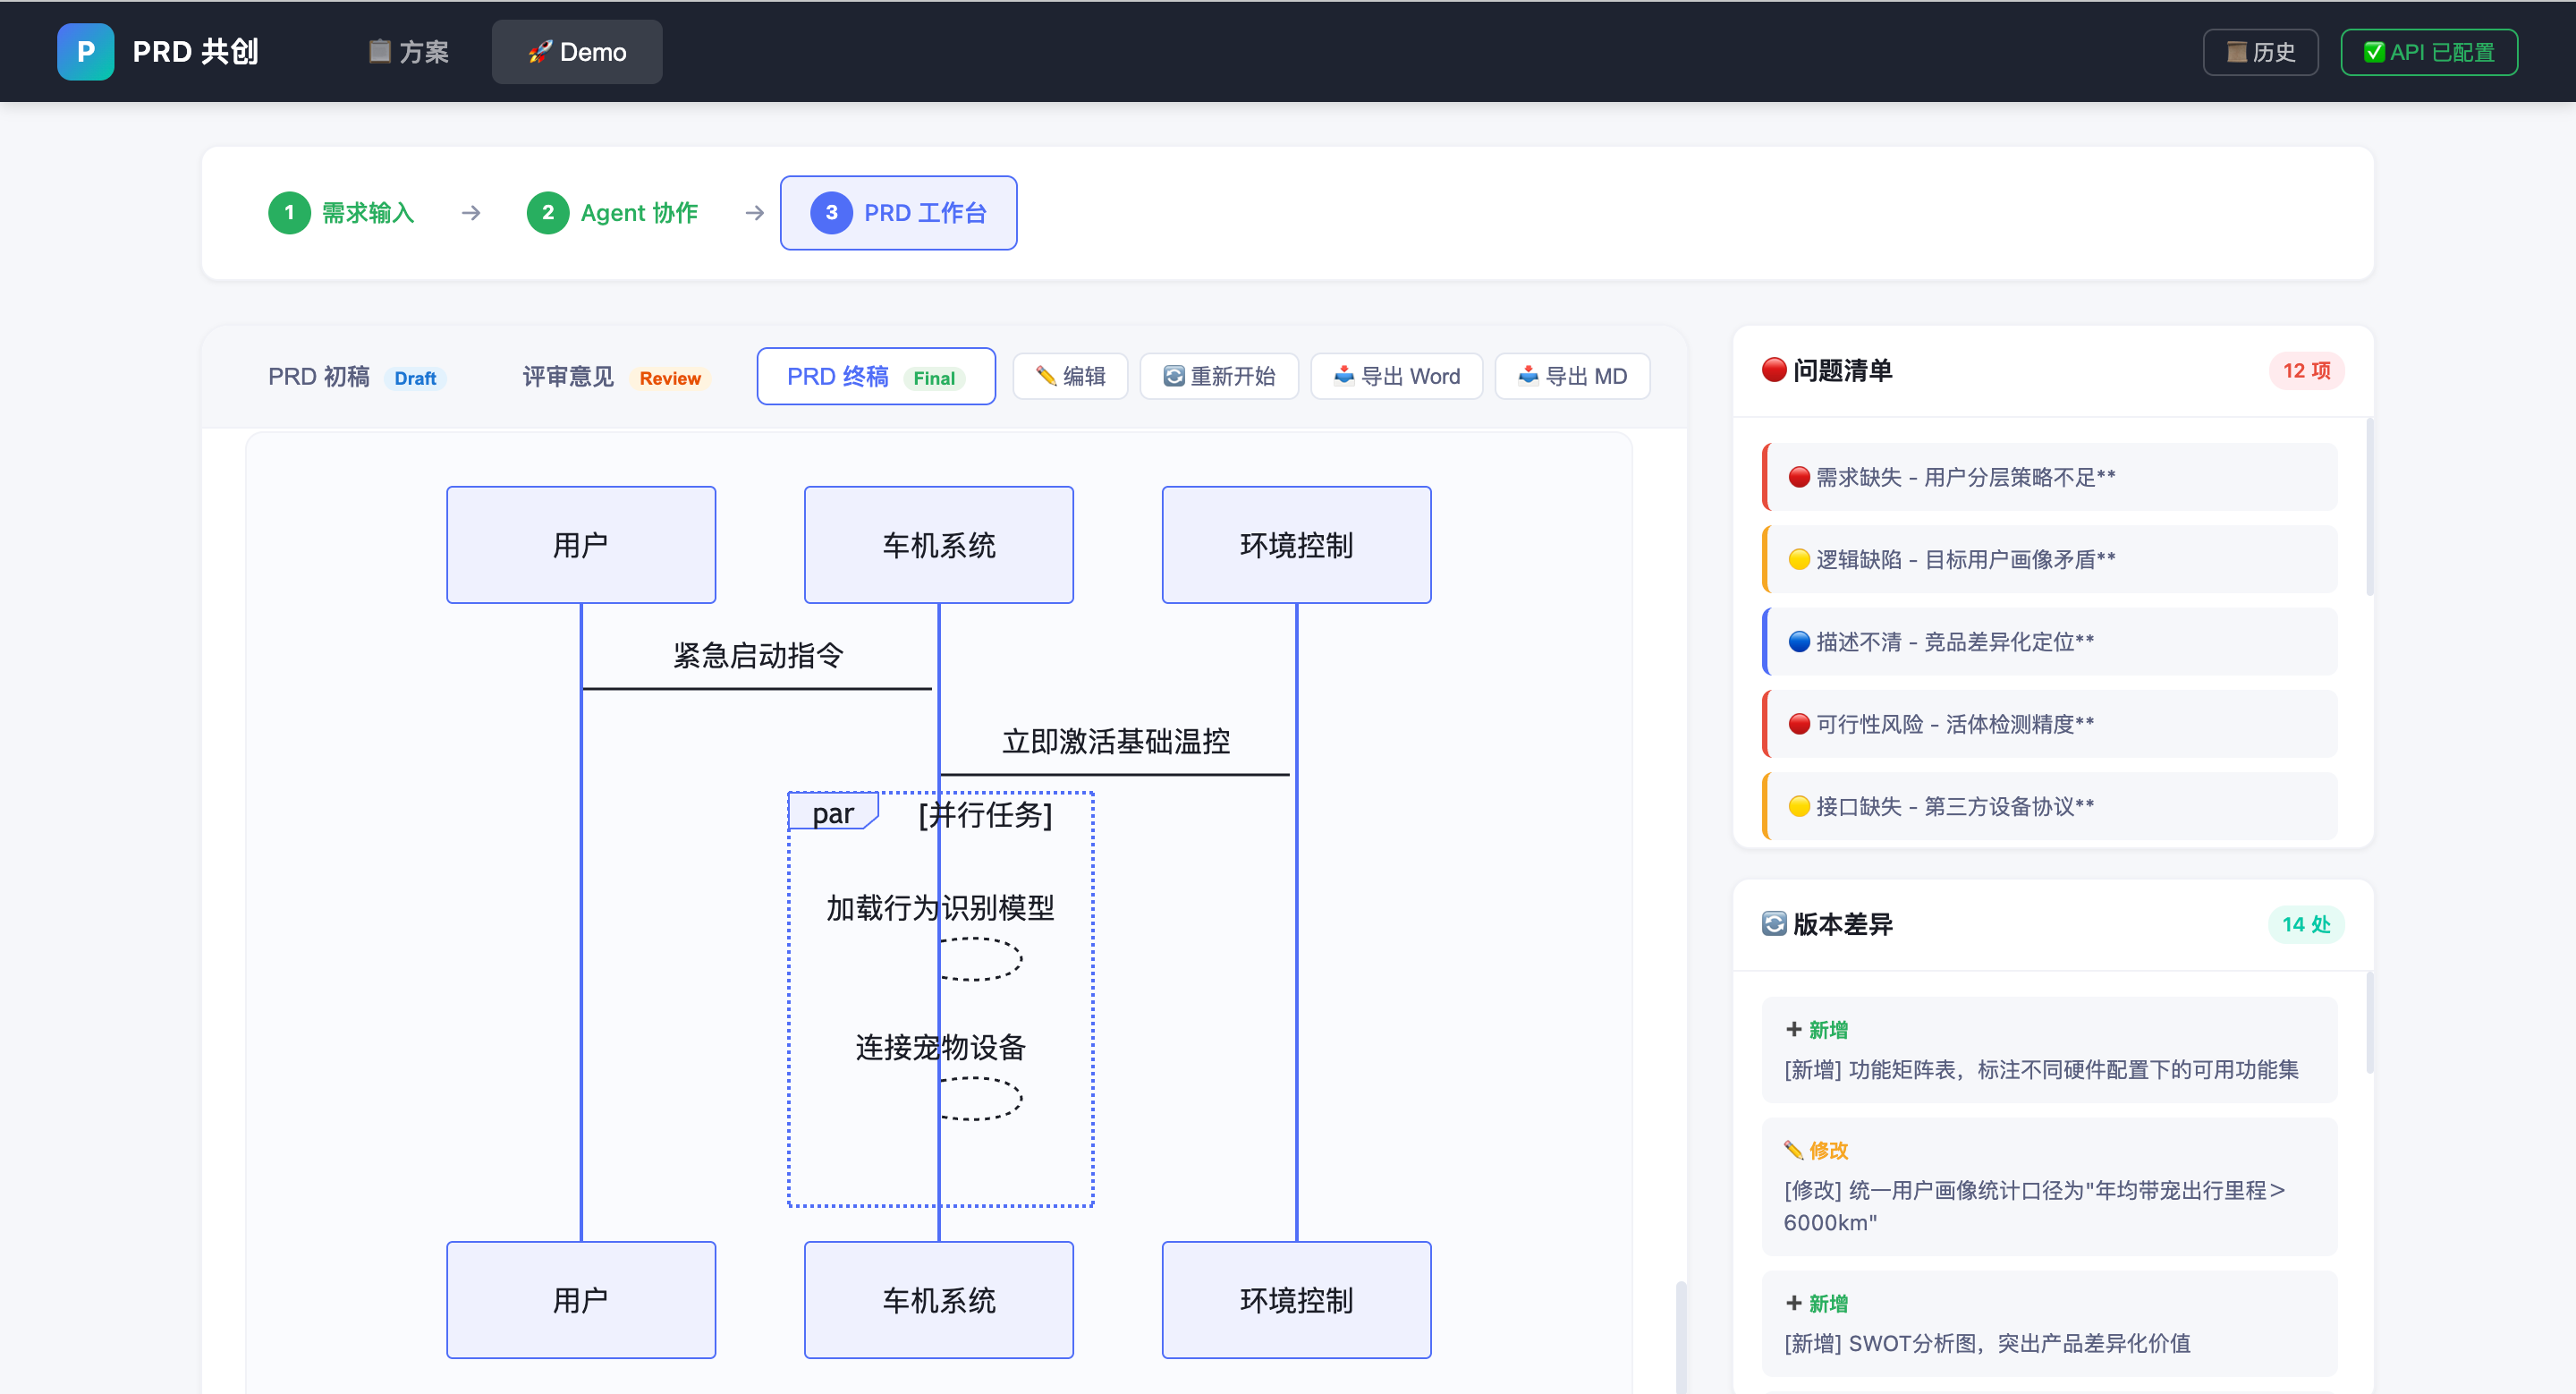Export document with 导出 Word

[x=1396, y=377]
